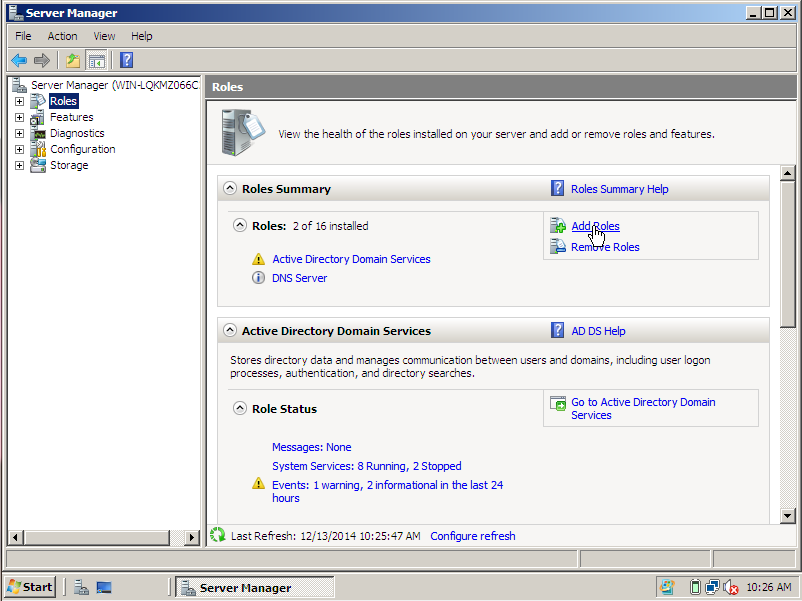Open Go to Active Directory Domain Services link
Image resolution: width=802 pixels, height=601 pixels.
[x=643, y=409]
